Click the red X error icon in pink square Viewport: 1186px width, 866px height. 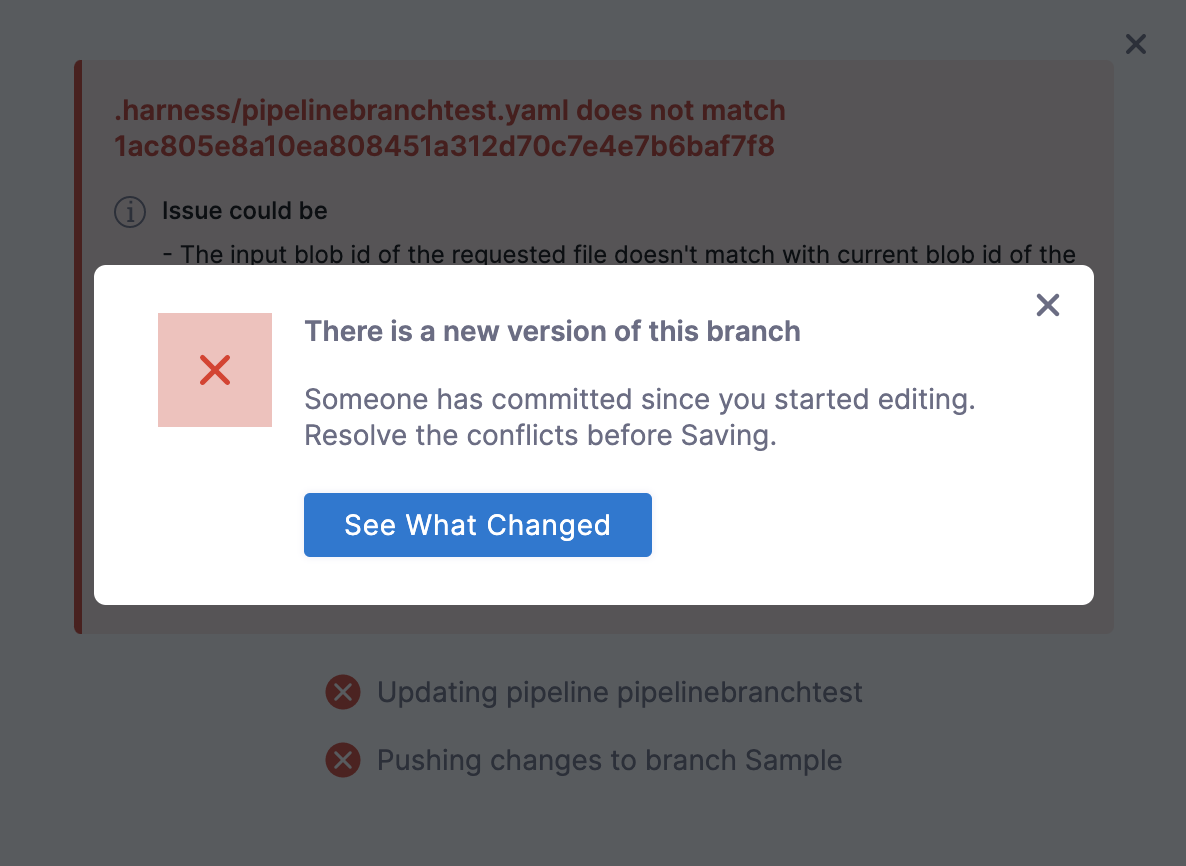(215, 370)
